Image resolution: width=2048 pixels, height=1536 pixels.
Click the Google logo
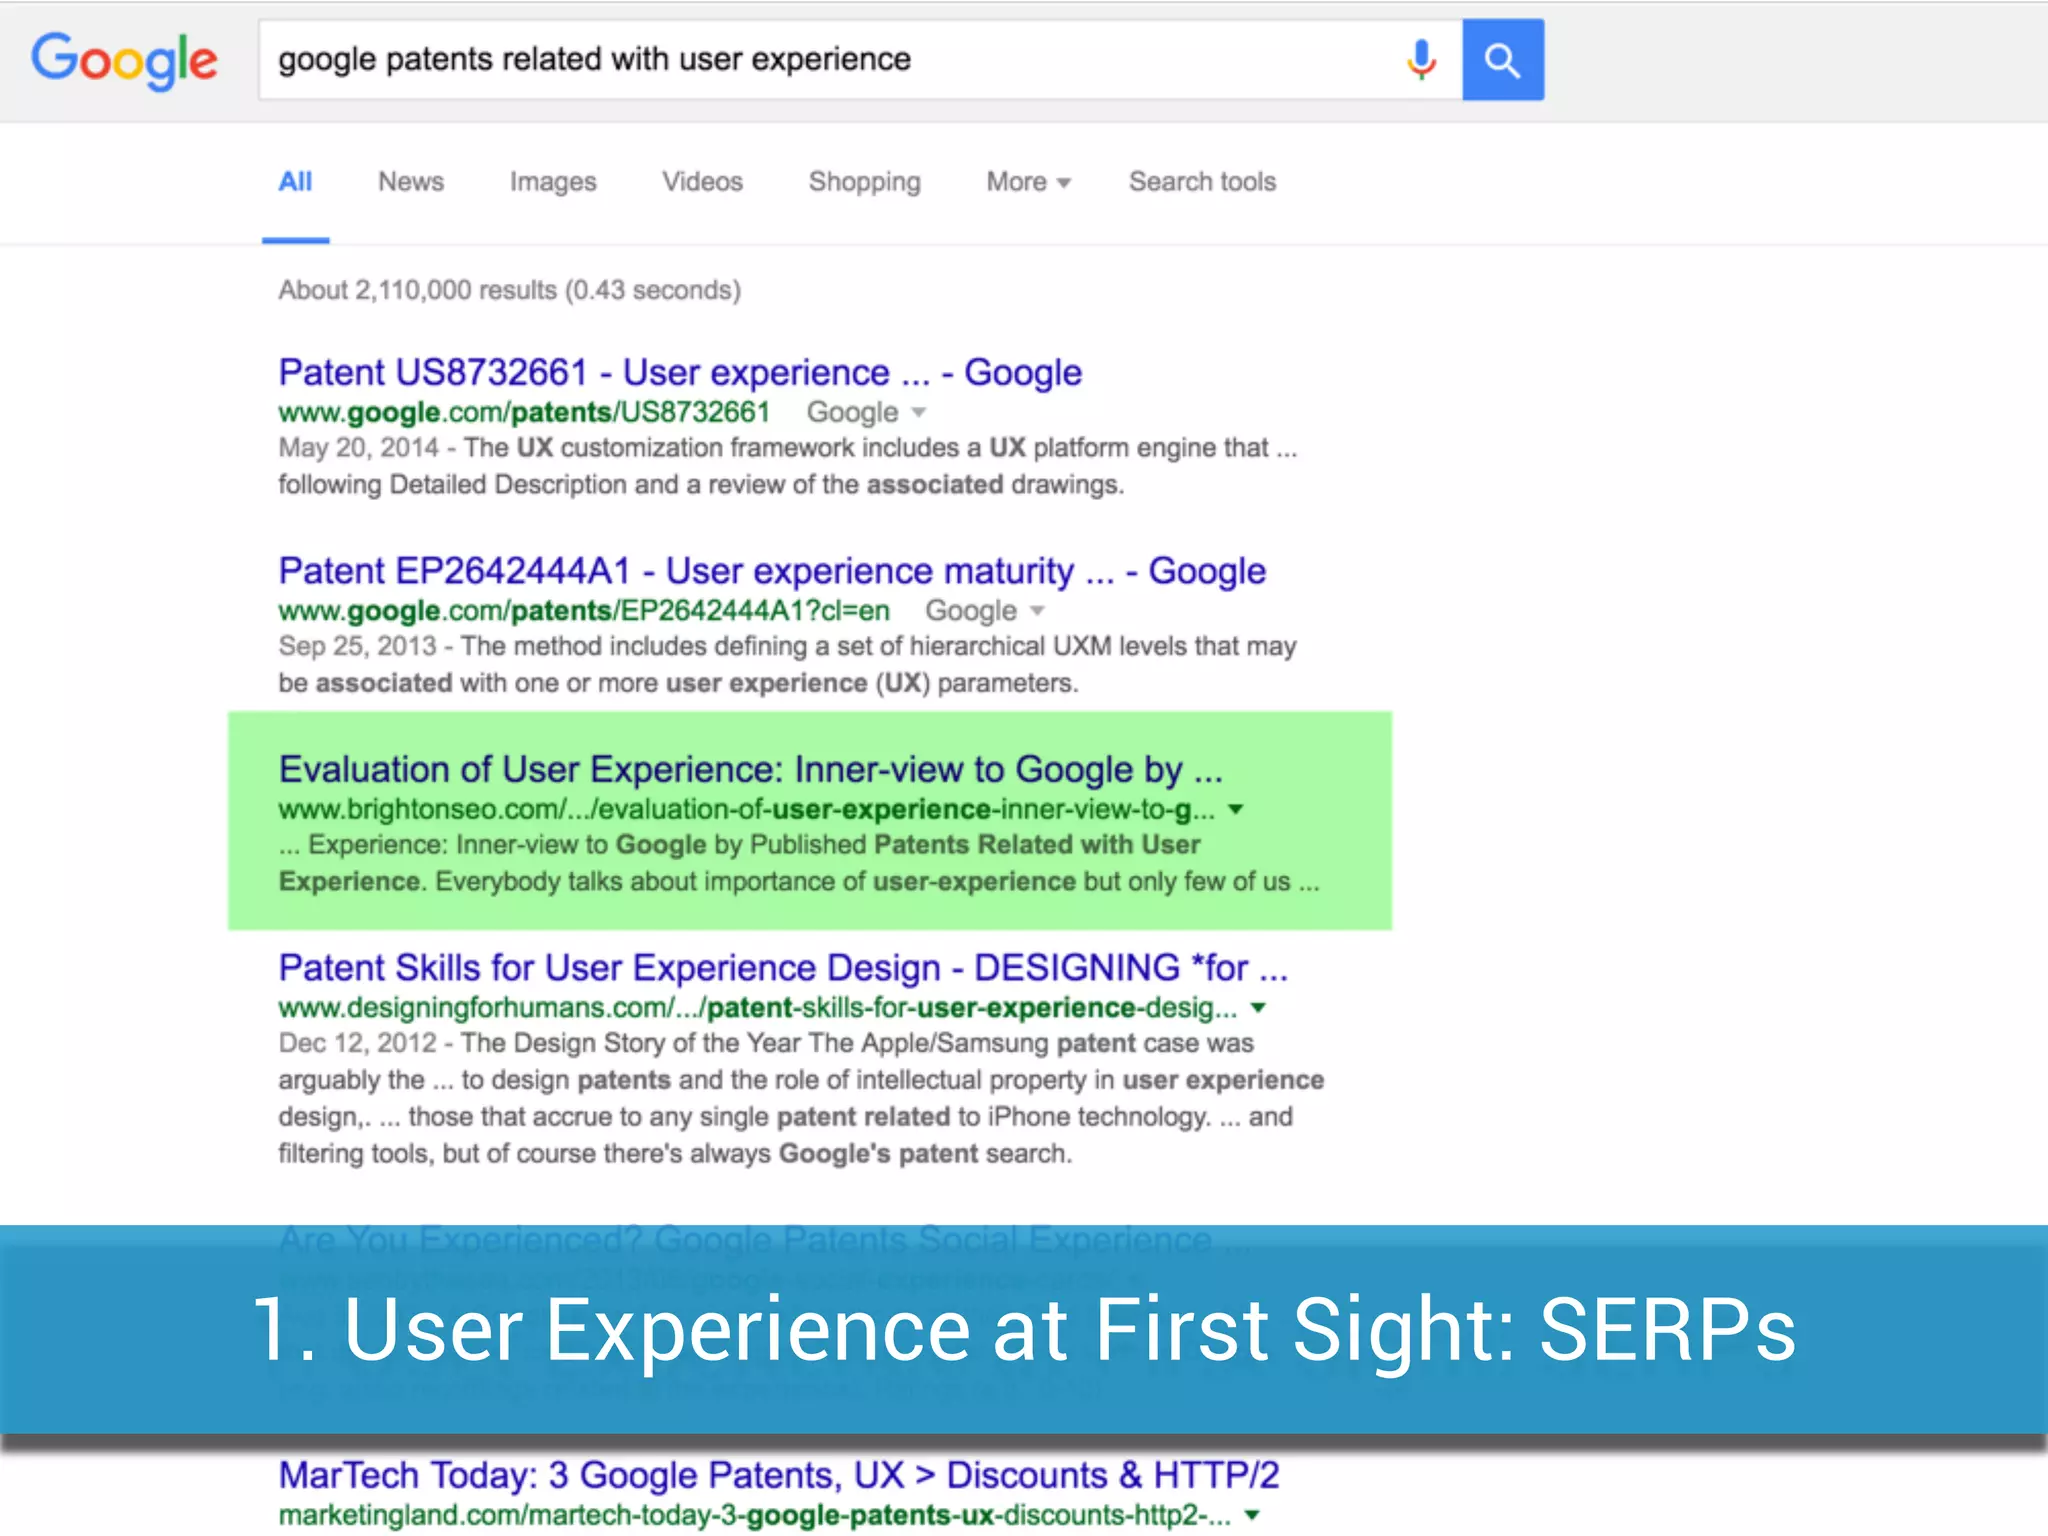(124, 60)
